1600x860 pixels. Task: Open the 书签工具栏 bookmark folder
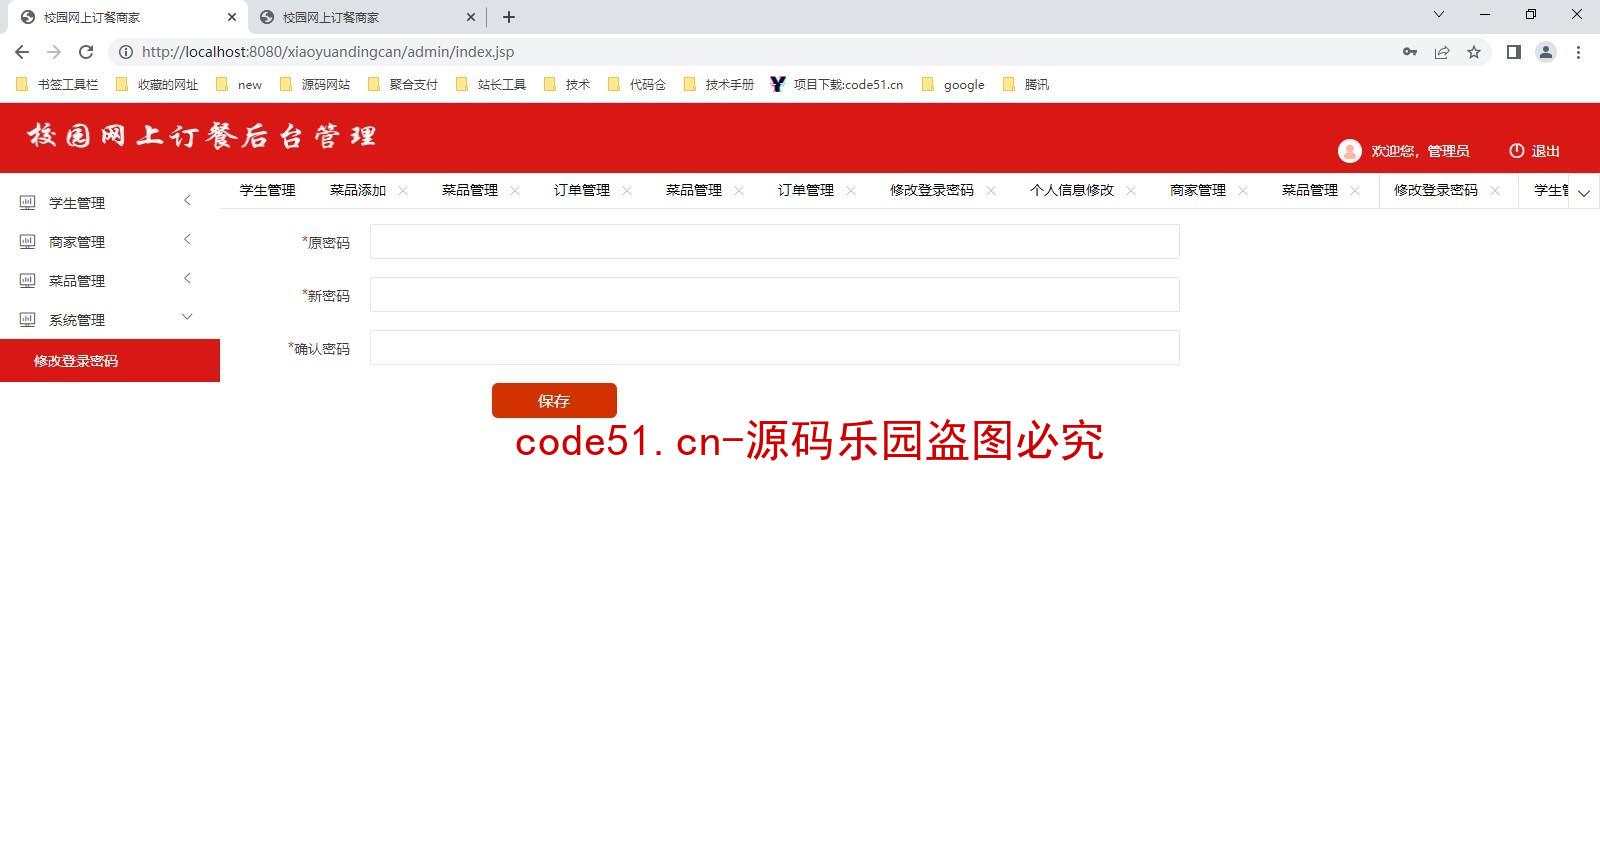57,85
